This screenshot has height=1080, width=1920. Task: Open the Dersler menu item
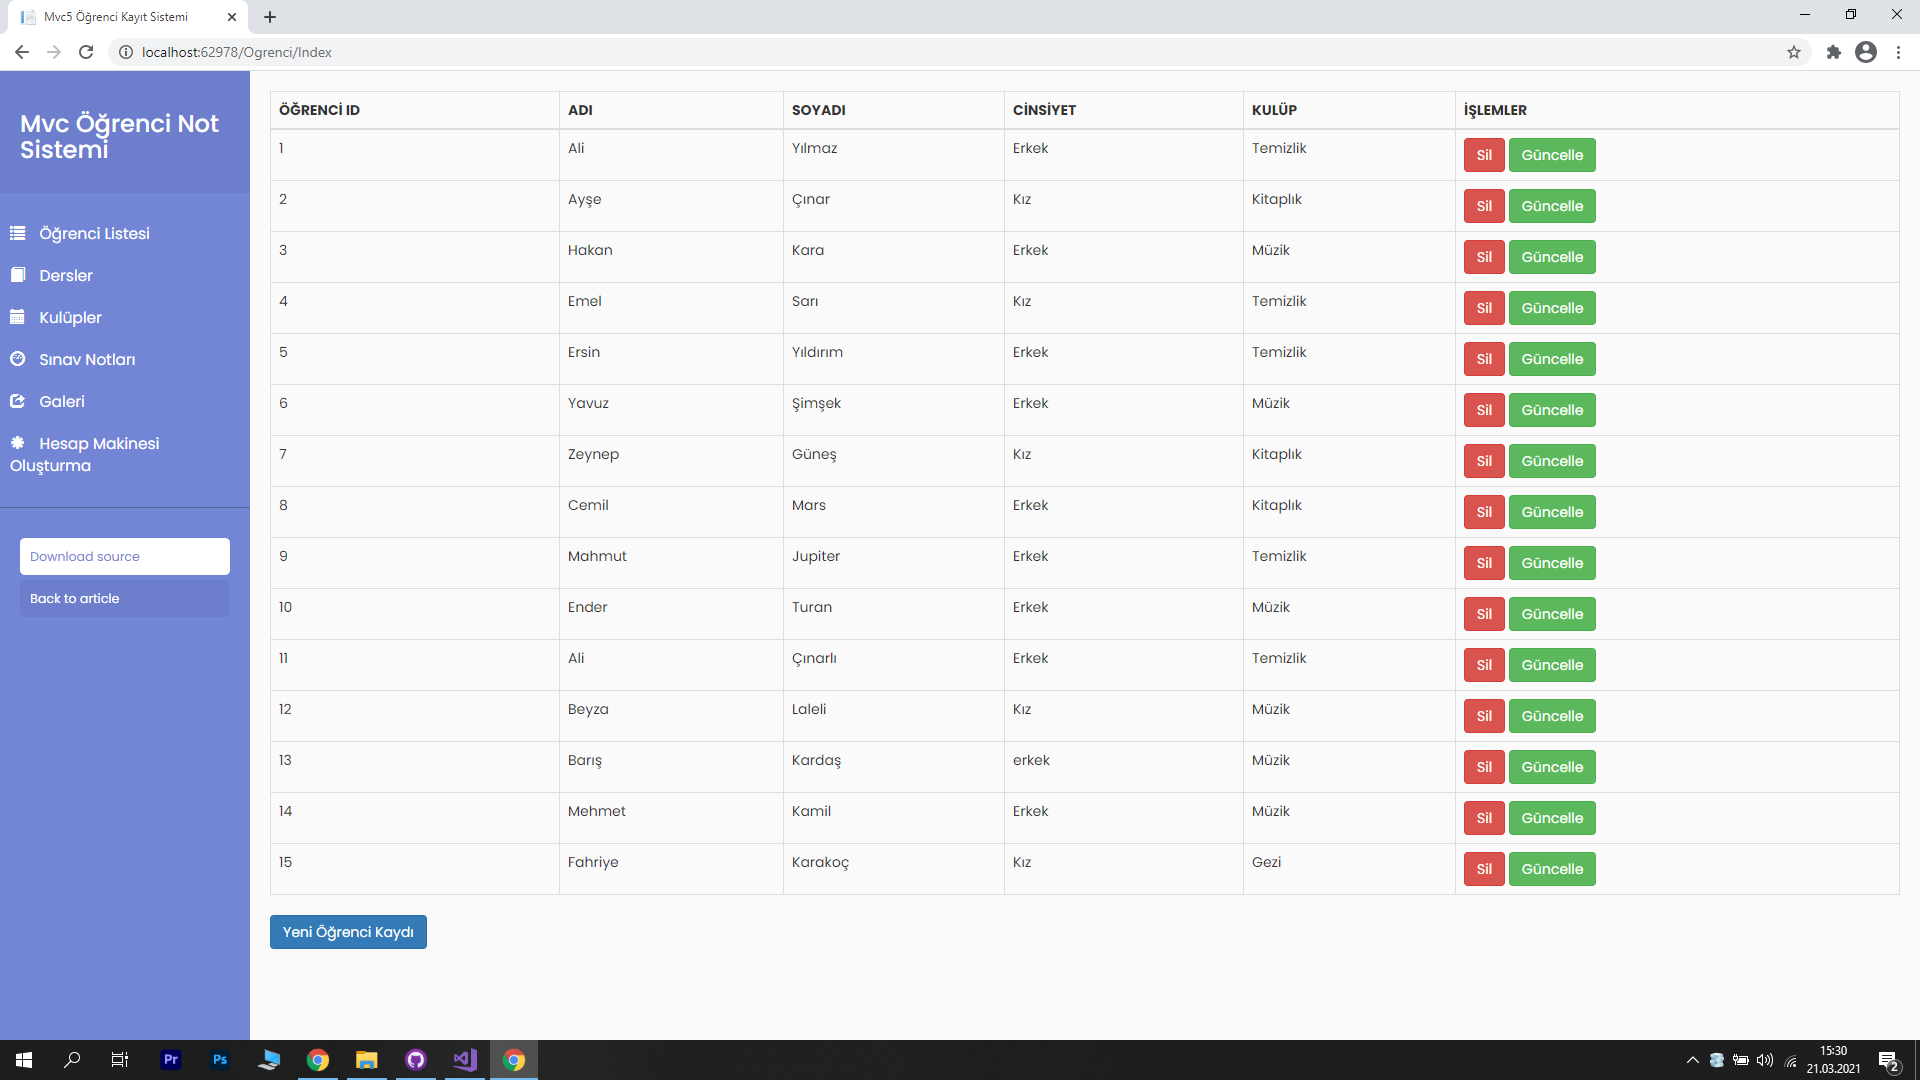click(x=66, y=275)
